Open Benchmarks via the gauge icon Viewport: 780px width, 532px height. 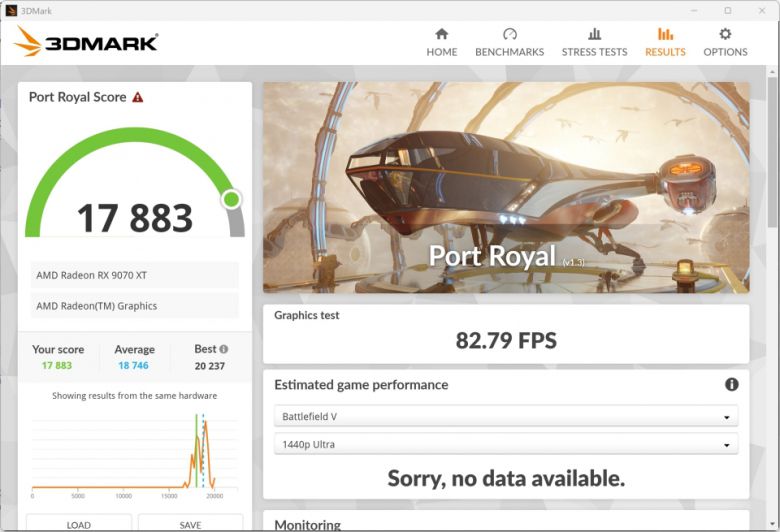(509, 34)
